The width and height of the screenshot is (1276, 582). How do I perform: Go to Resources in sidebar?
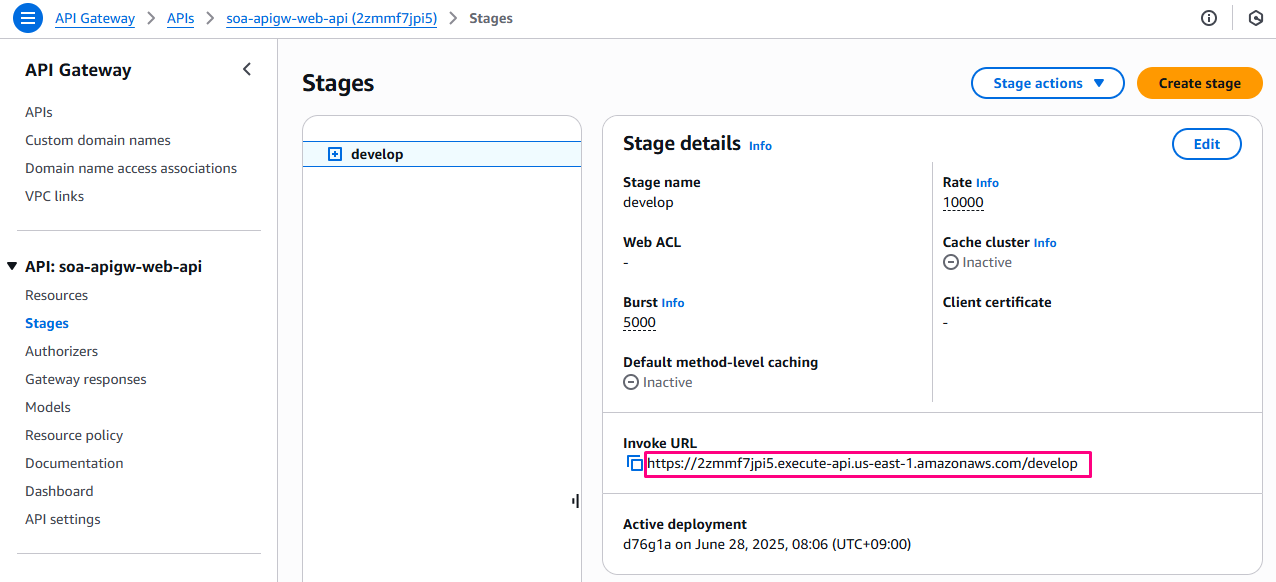56,295
